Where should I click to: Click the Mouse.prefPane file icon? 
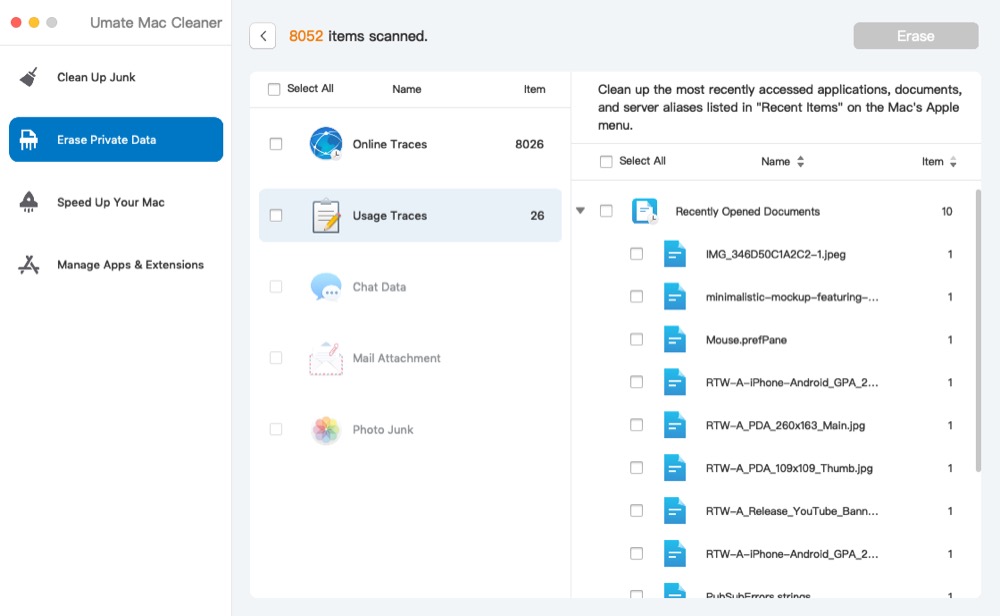point(675,340)
